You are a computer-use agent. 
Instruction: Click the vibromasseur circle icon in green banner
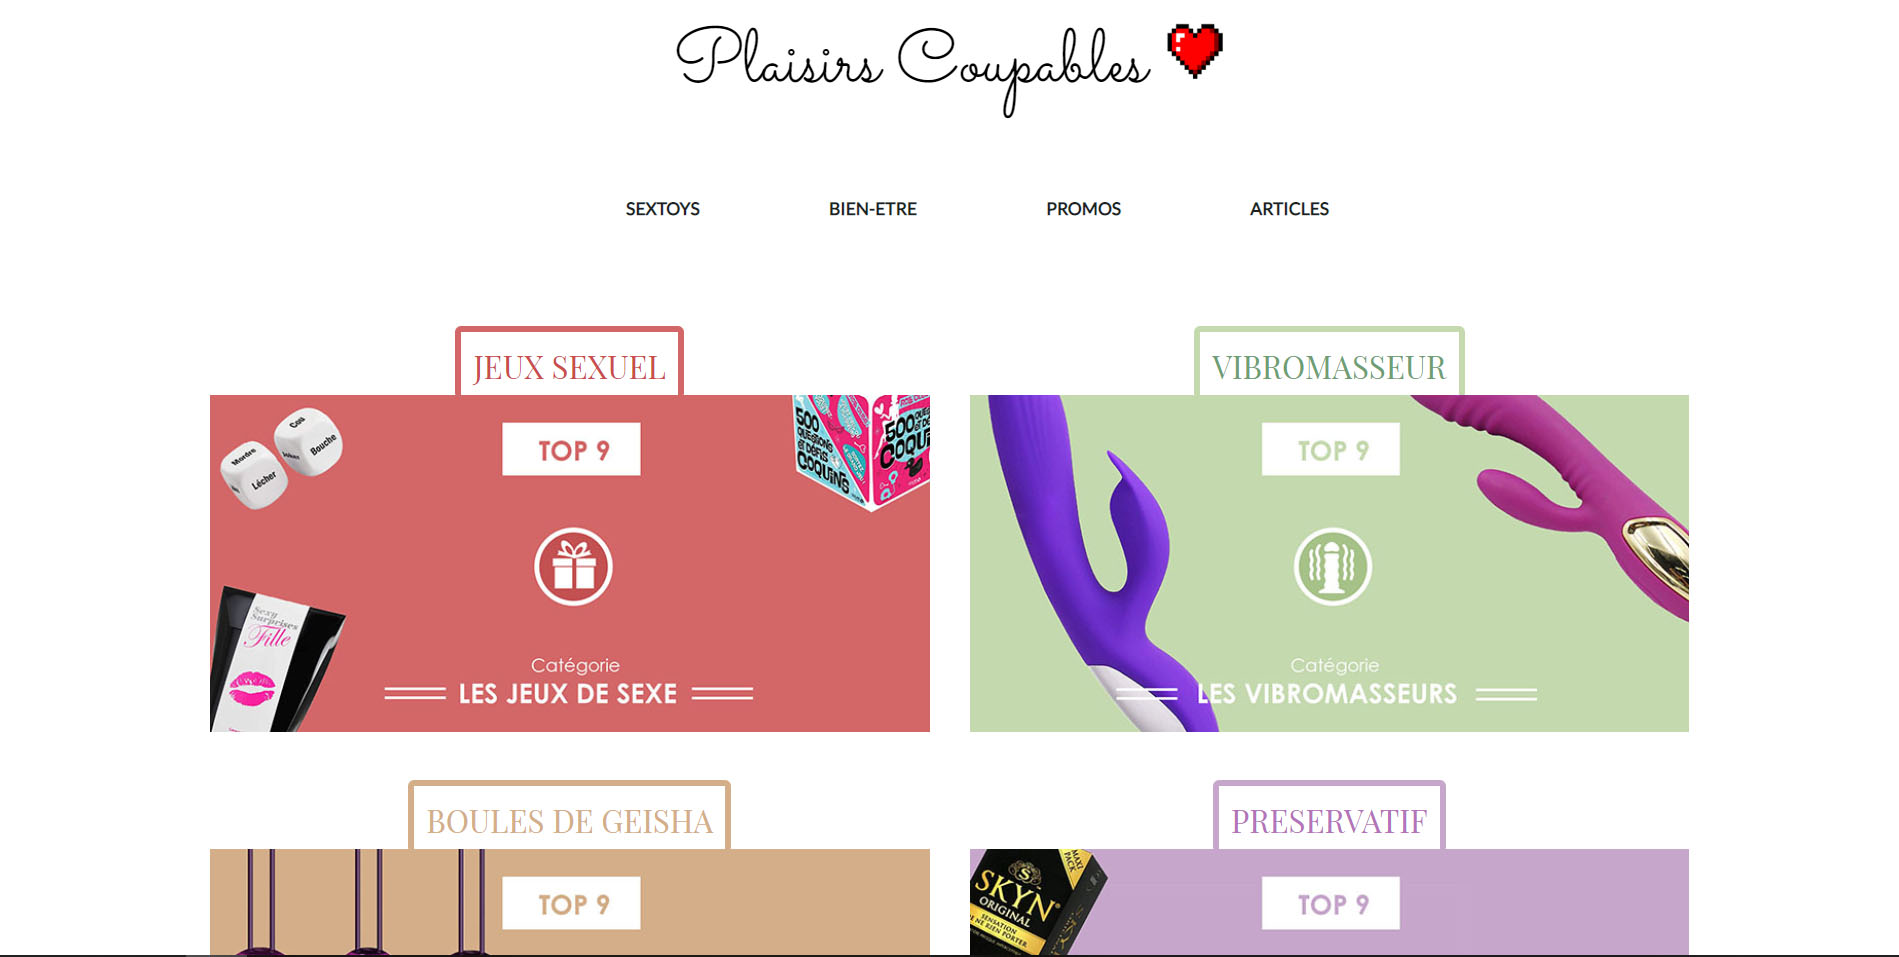(x=1333, y=566)
